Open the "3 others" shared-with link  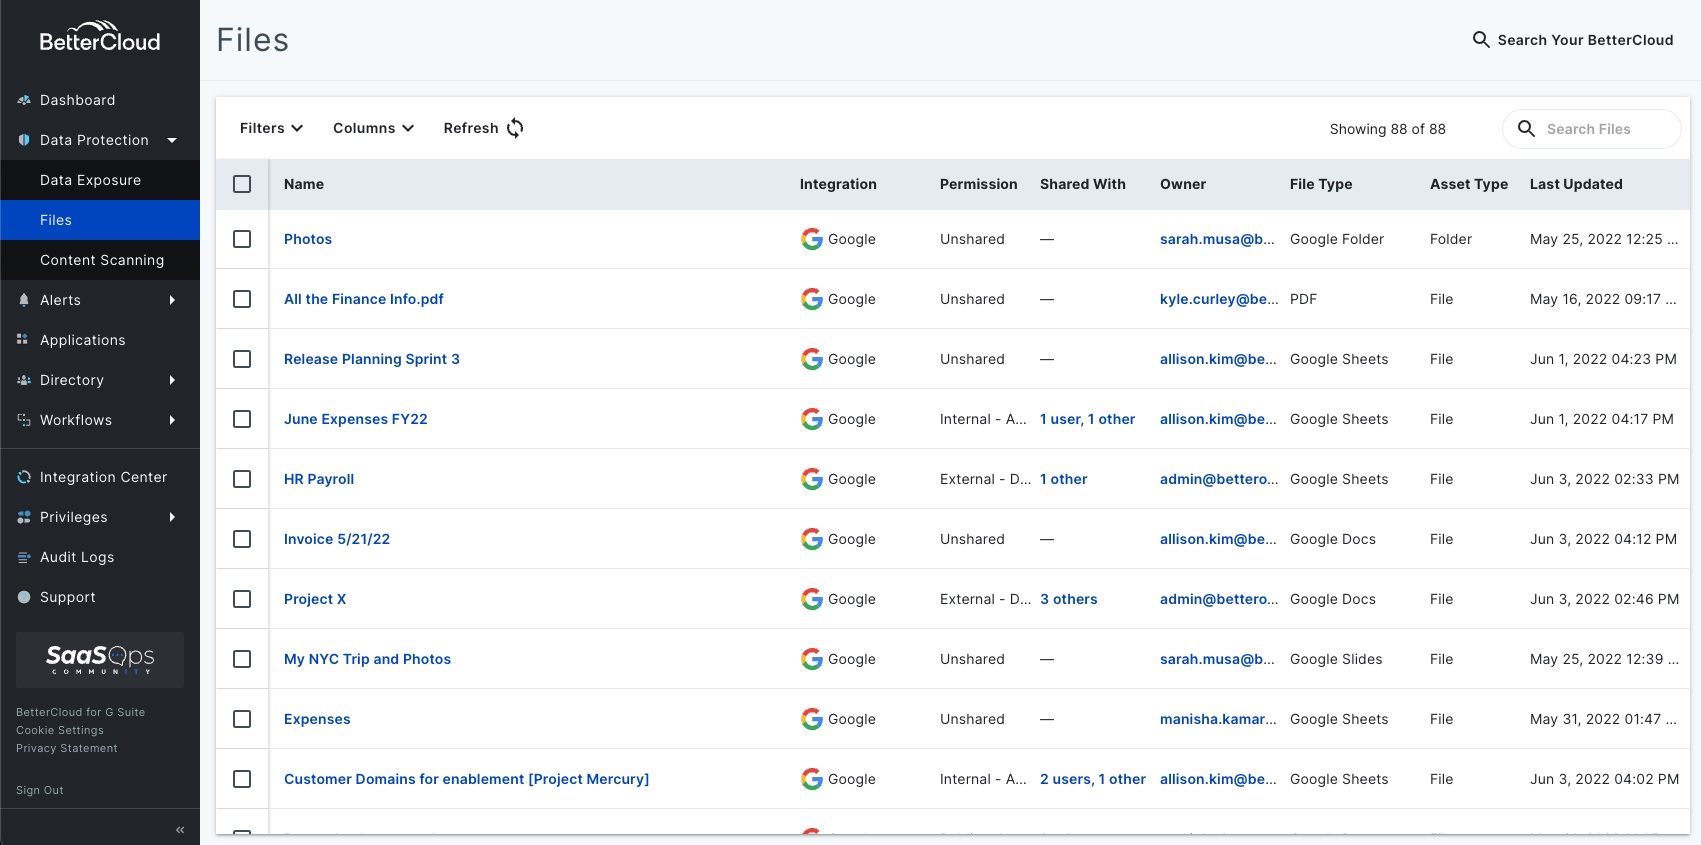point(1069,599)
